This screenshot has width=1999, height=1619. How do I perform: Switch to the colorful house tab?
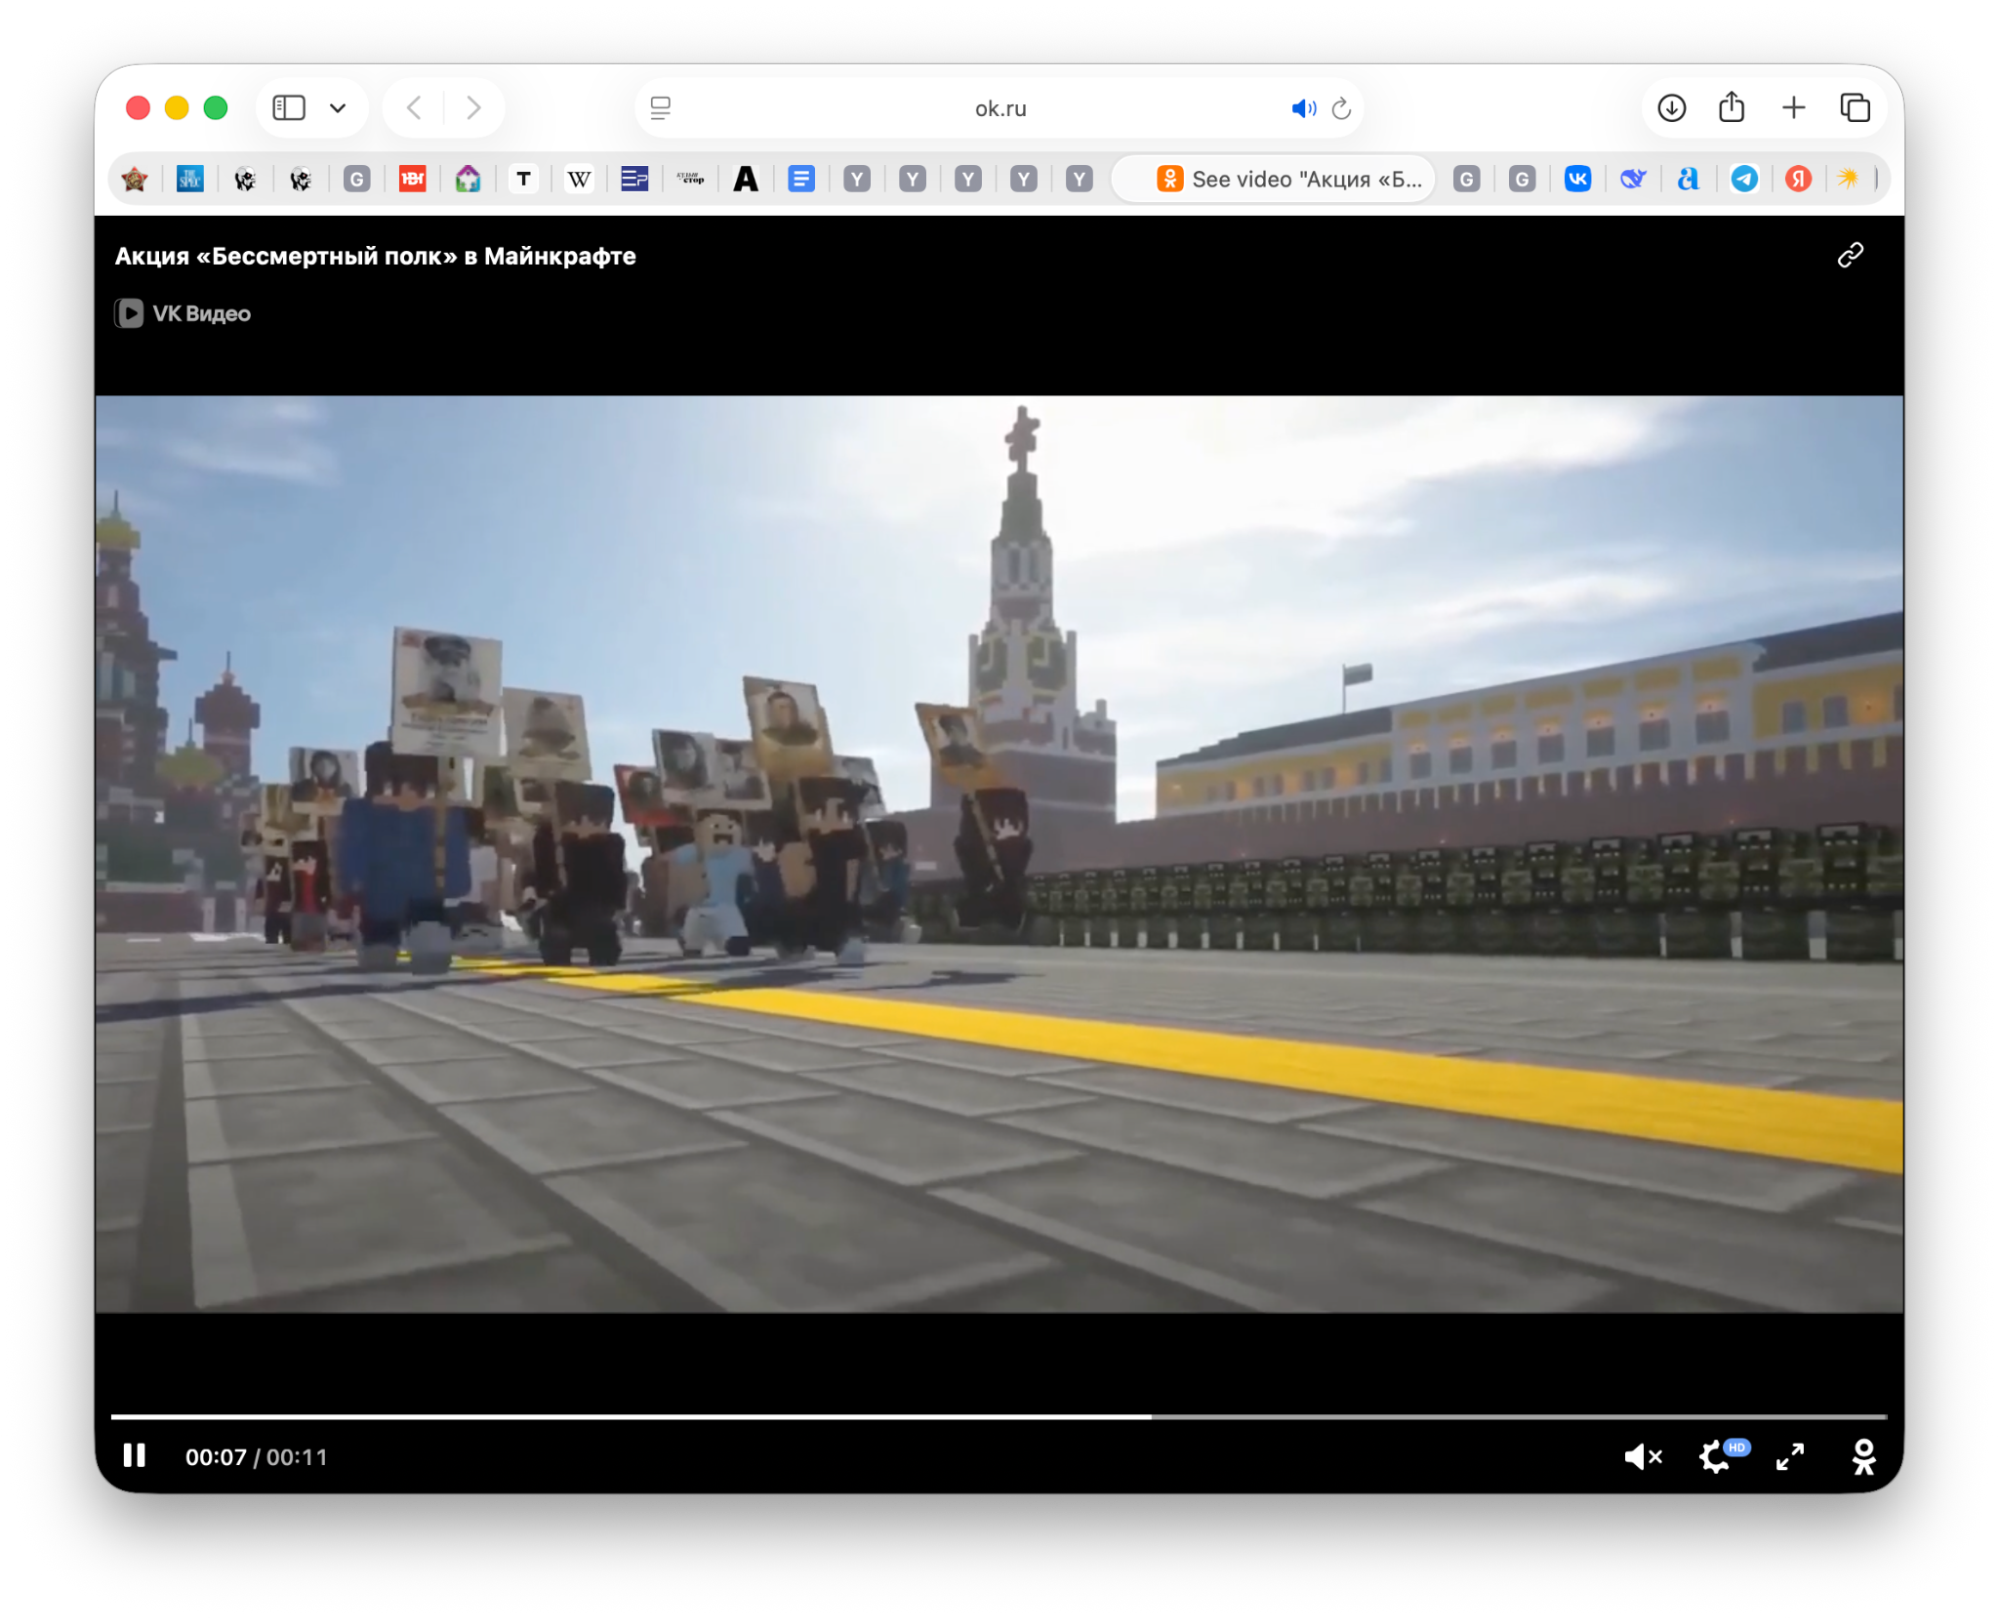(468, 179)
